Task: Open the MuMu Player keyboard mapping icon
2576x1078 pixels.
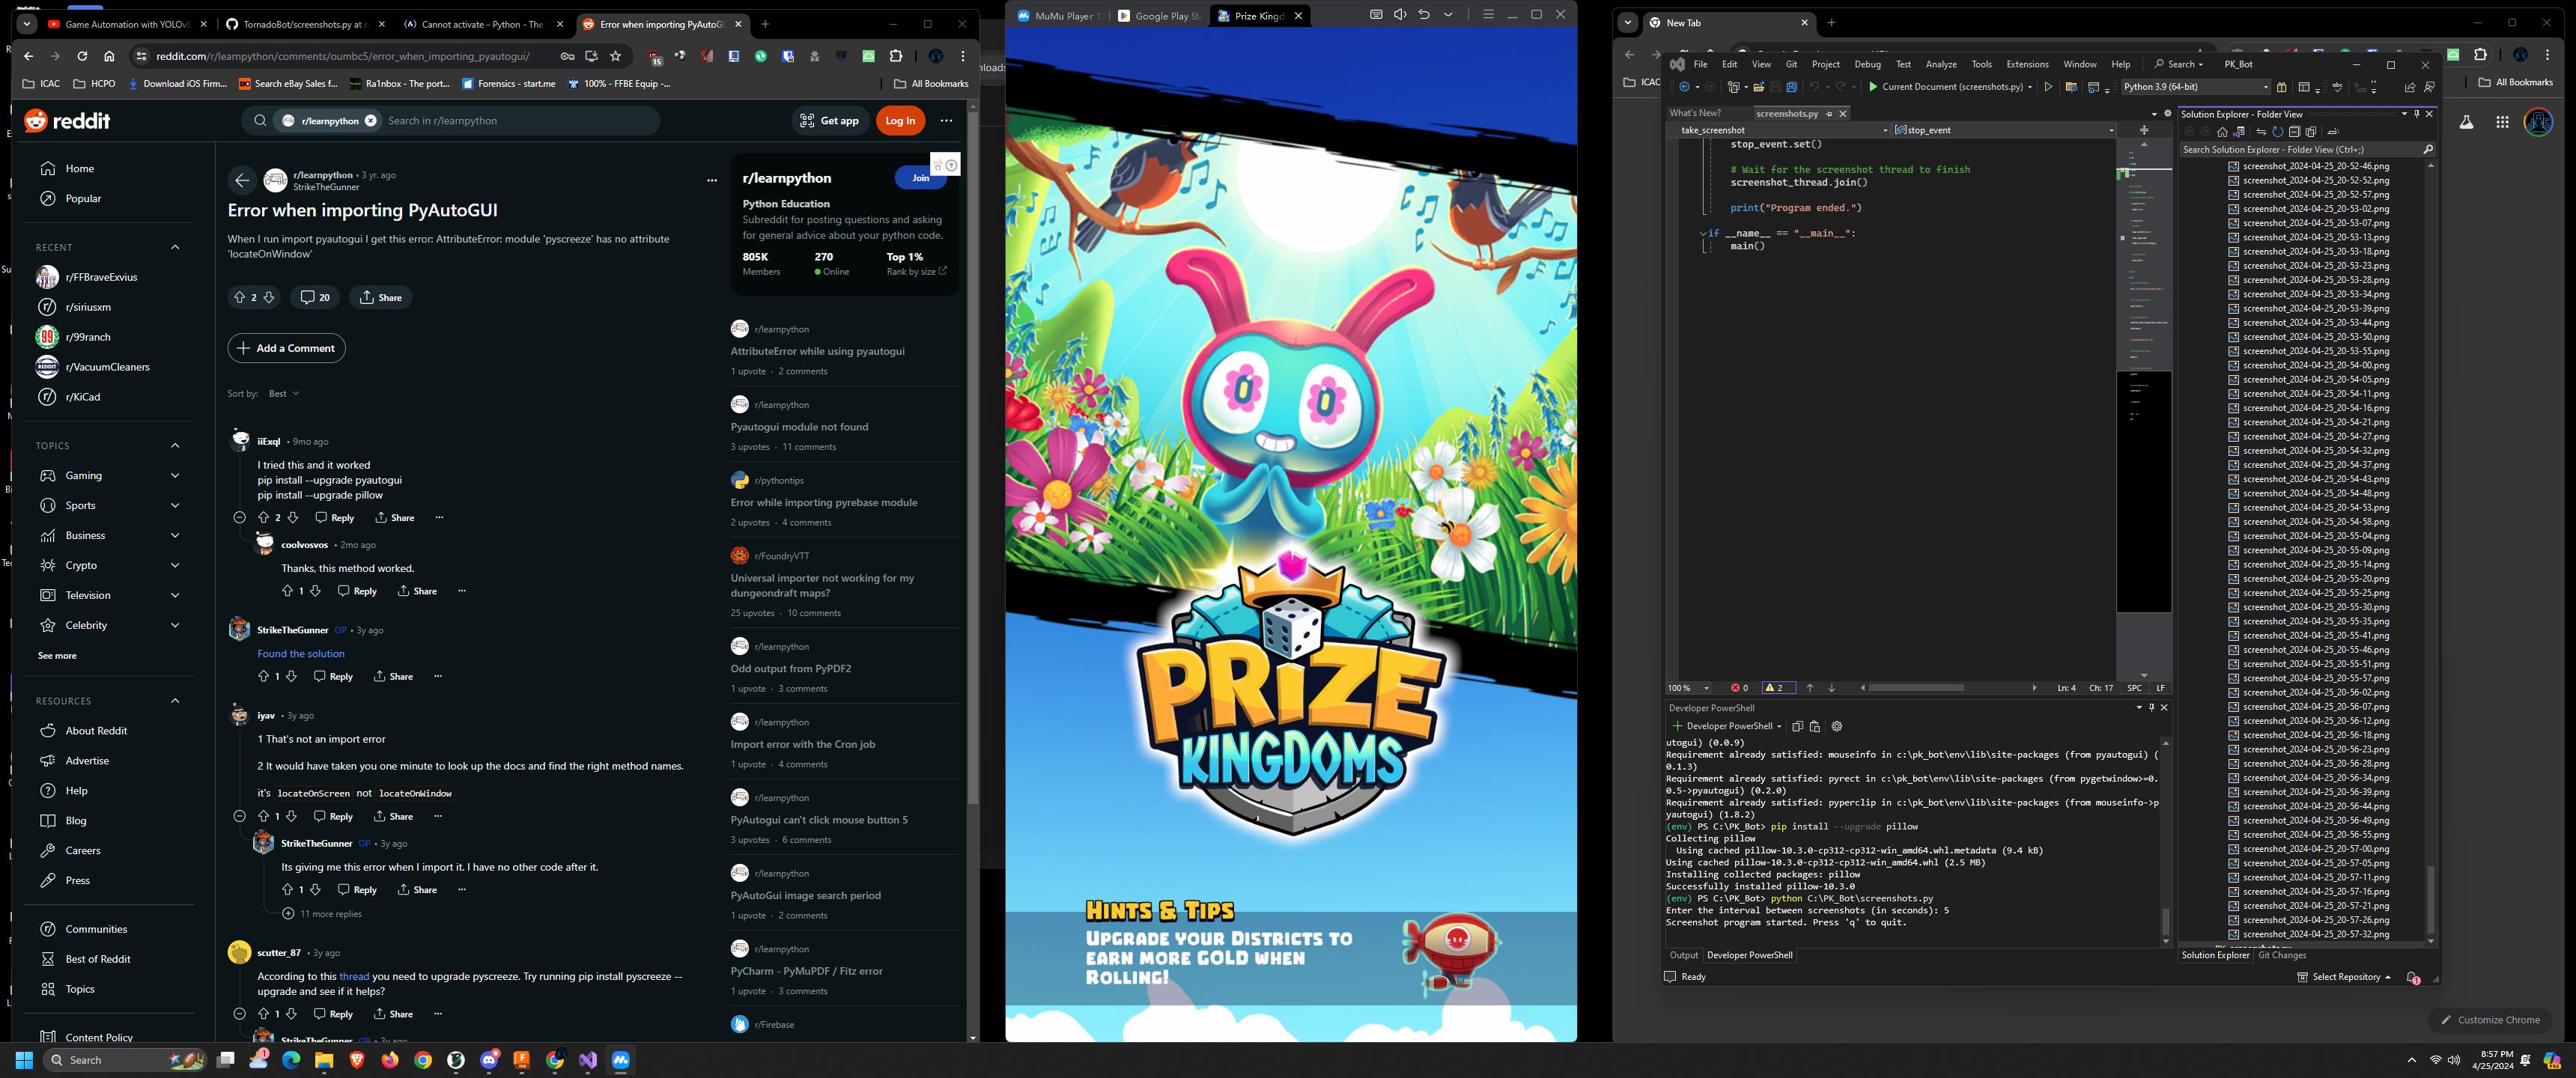Action: pos(1376,15)
